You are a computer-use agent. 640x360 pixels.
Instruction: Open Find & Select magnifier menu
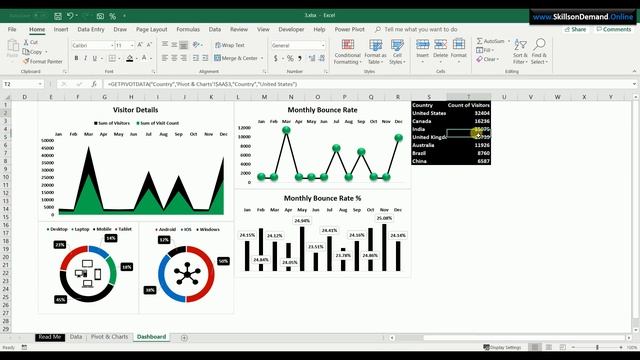coord(540,52)
